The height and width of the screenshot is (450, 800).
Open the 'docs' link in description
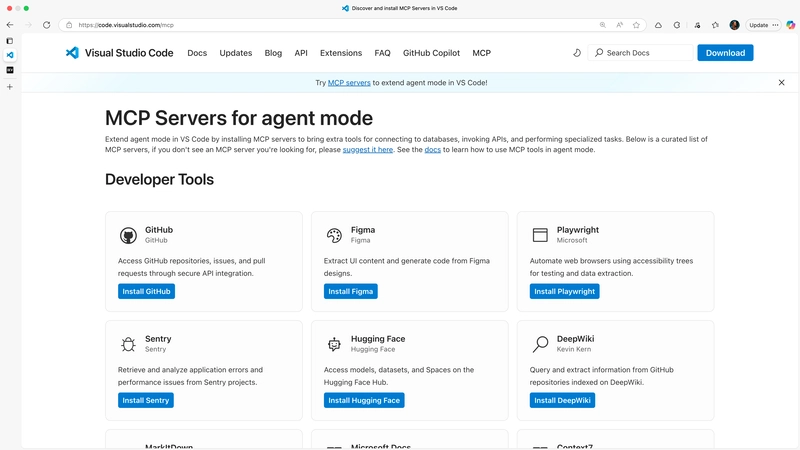432,149
